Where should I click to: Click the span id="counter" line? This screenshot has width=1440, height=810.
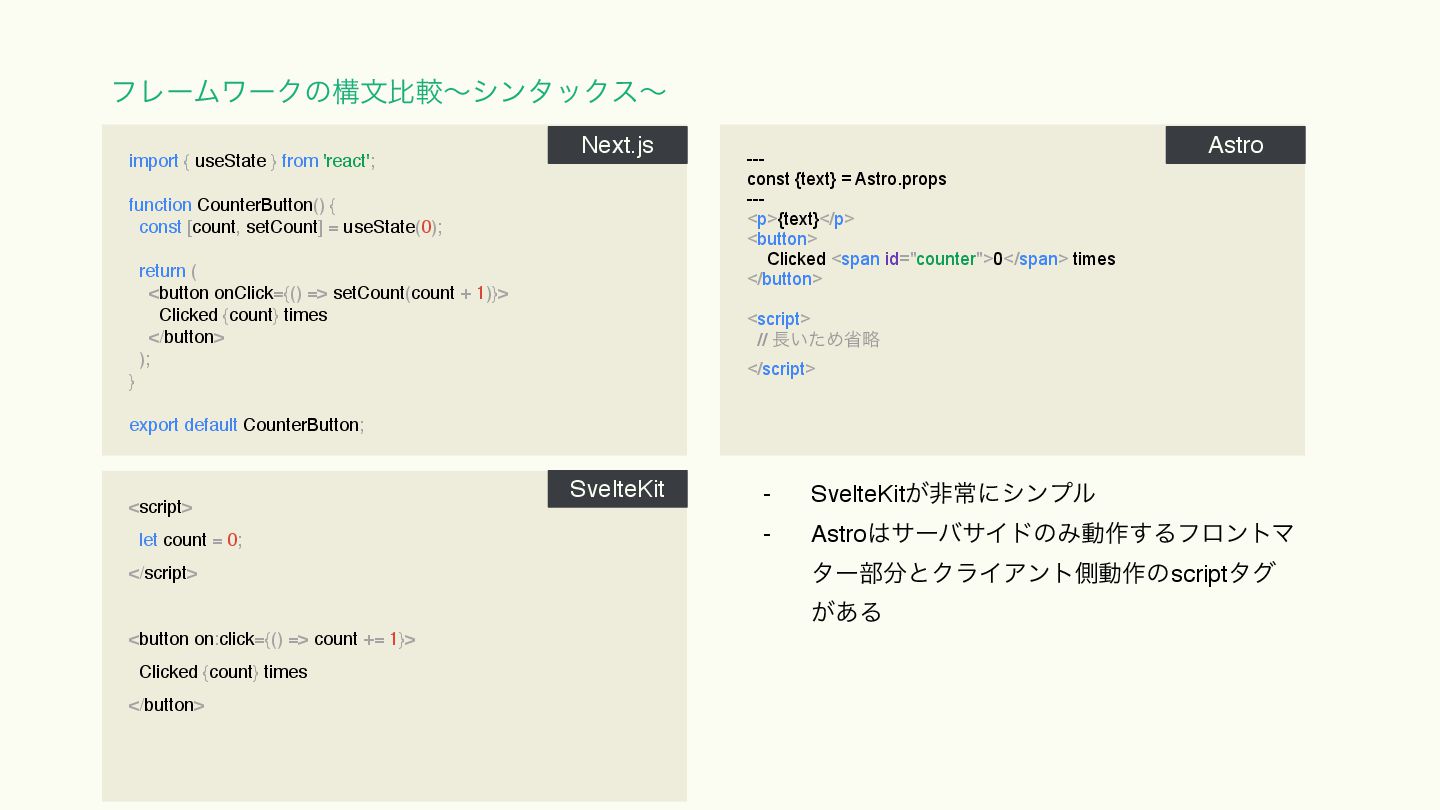[x=940, y=259]
